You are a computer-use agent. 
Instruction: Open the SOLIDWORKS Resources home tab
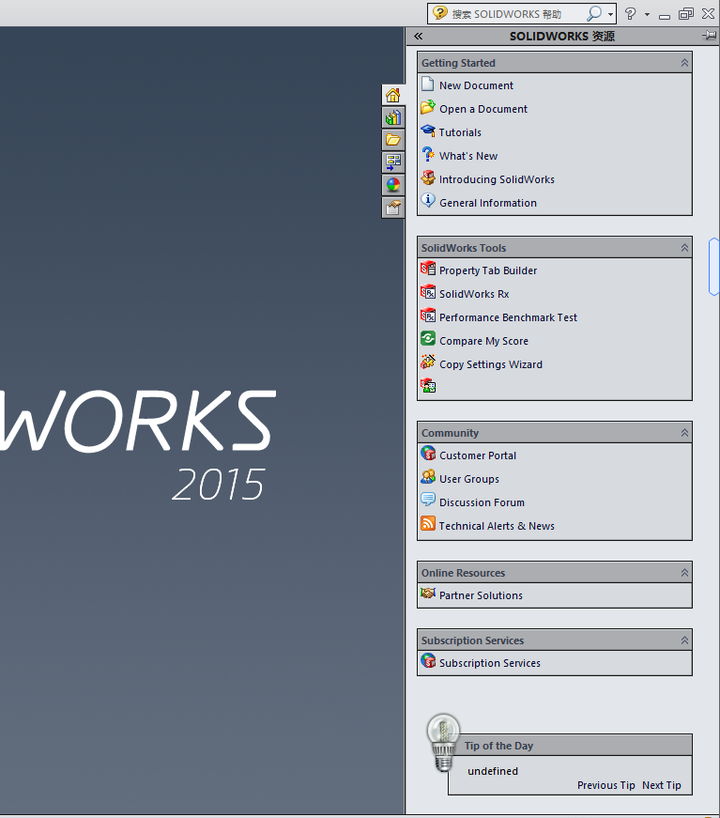393,95
